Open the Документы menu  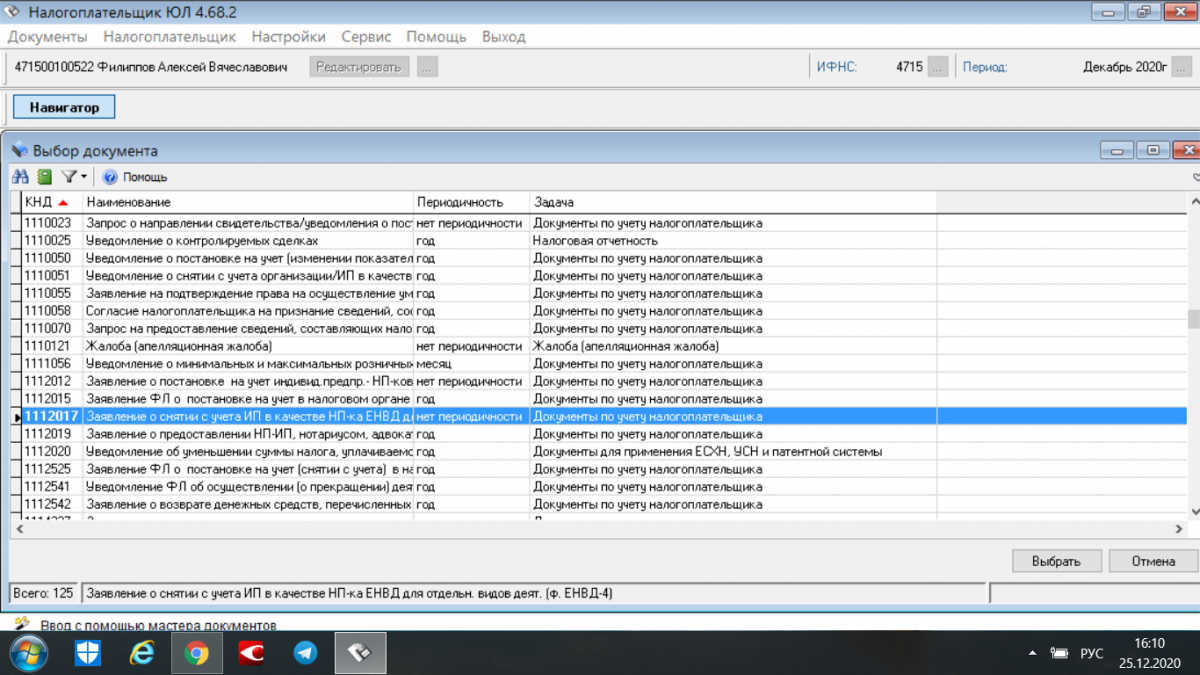[47, 36]
